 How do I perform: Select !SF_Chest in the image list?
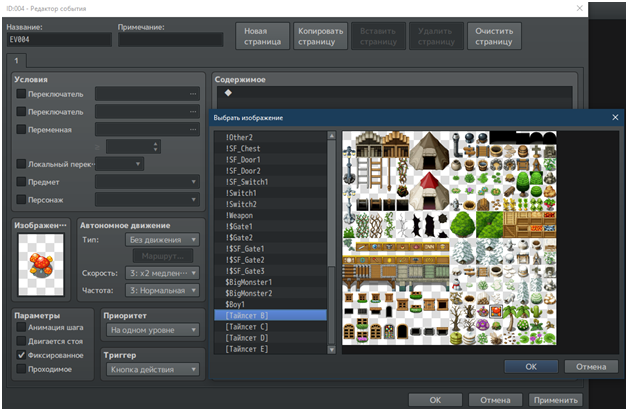(x=270, y=149)
